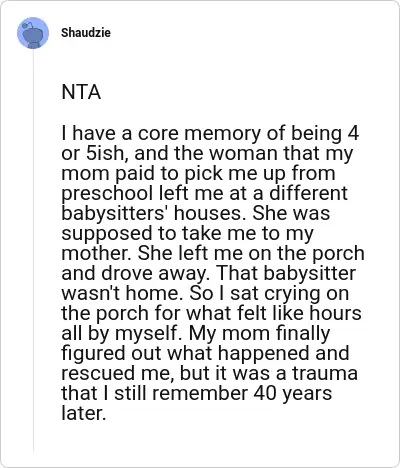Click the line "rescued me, but it was a trauma"

pos(210,373)
